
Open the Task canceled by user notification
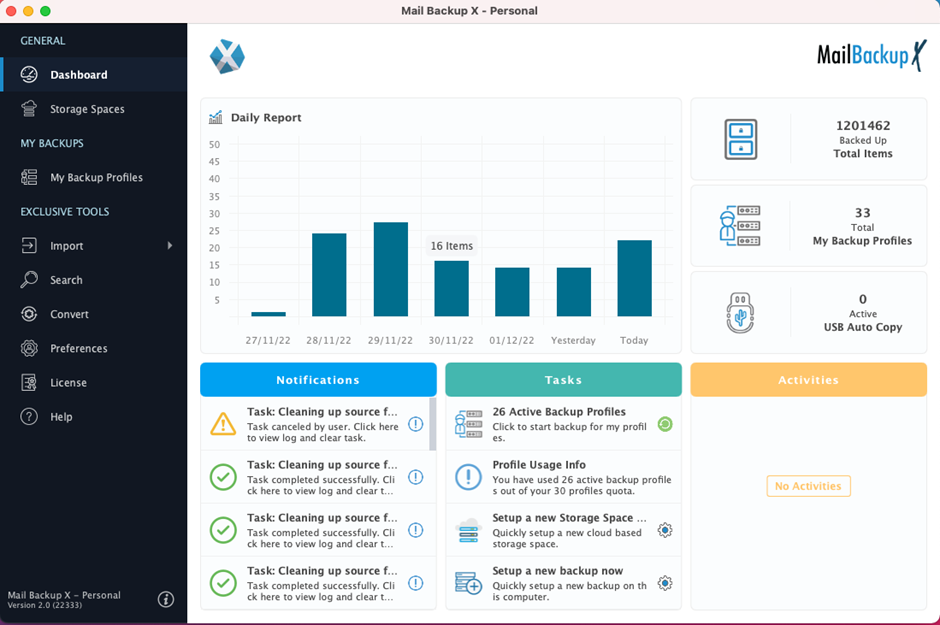point(315,424)
